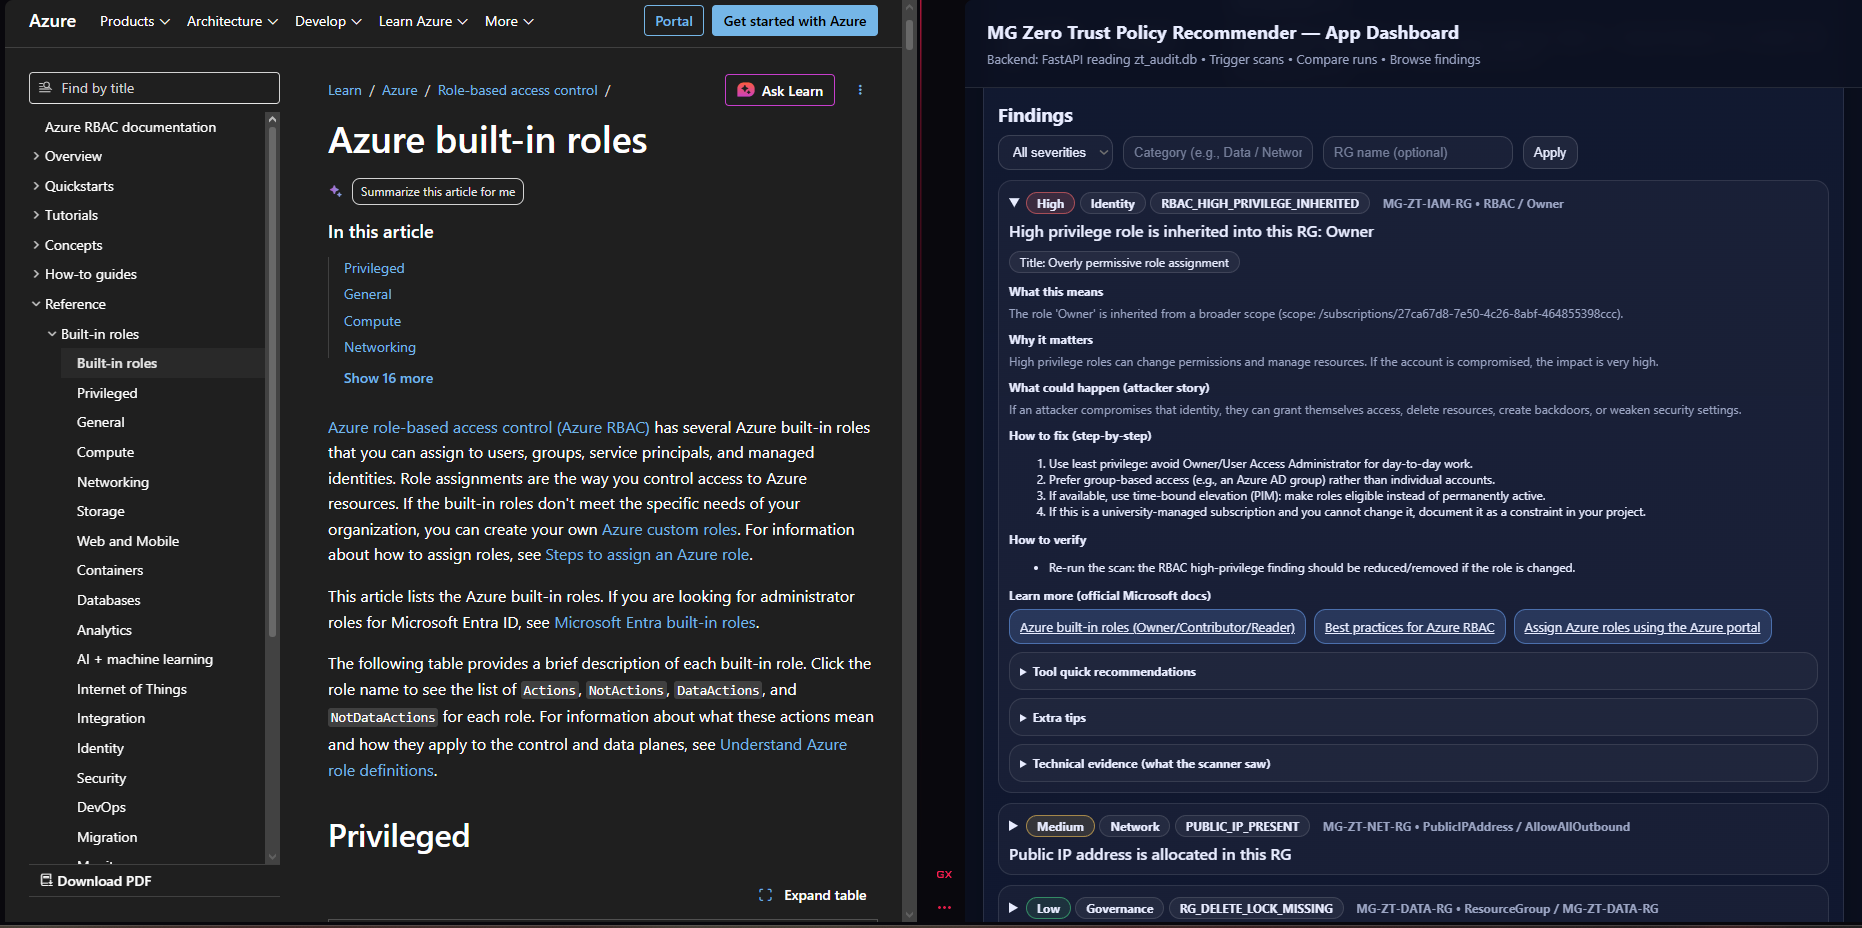Image resolution: width=1862 pixels, height=928 pixels.
Task: Click the filter icon in Find by title
Action: 45,88
